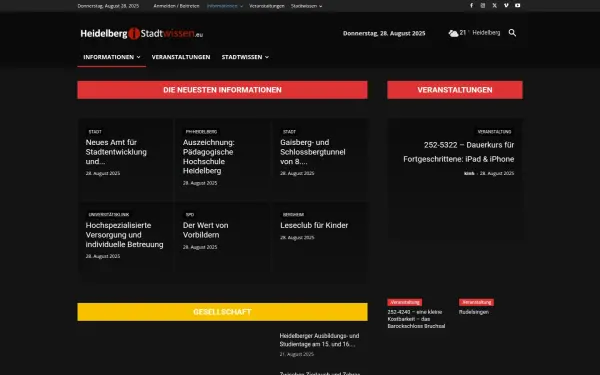
Task: Open the Instagram social icon
Action: pyautogui.click(x=483, y=6)
